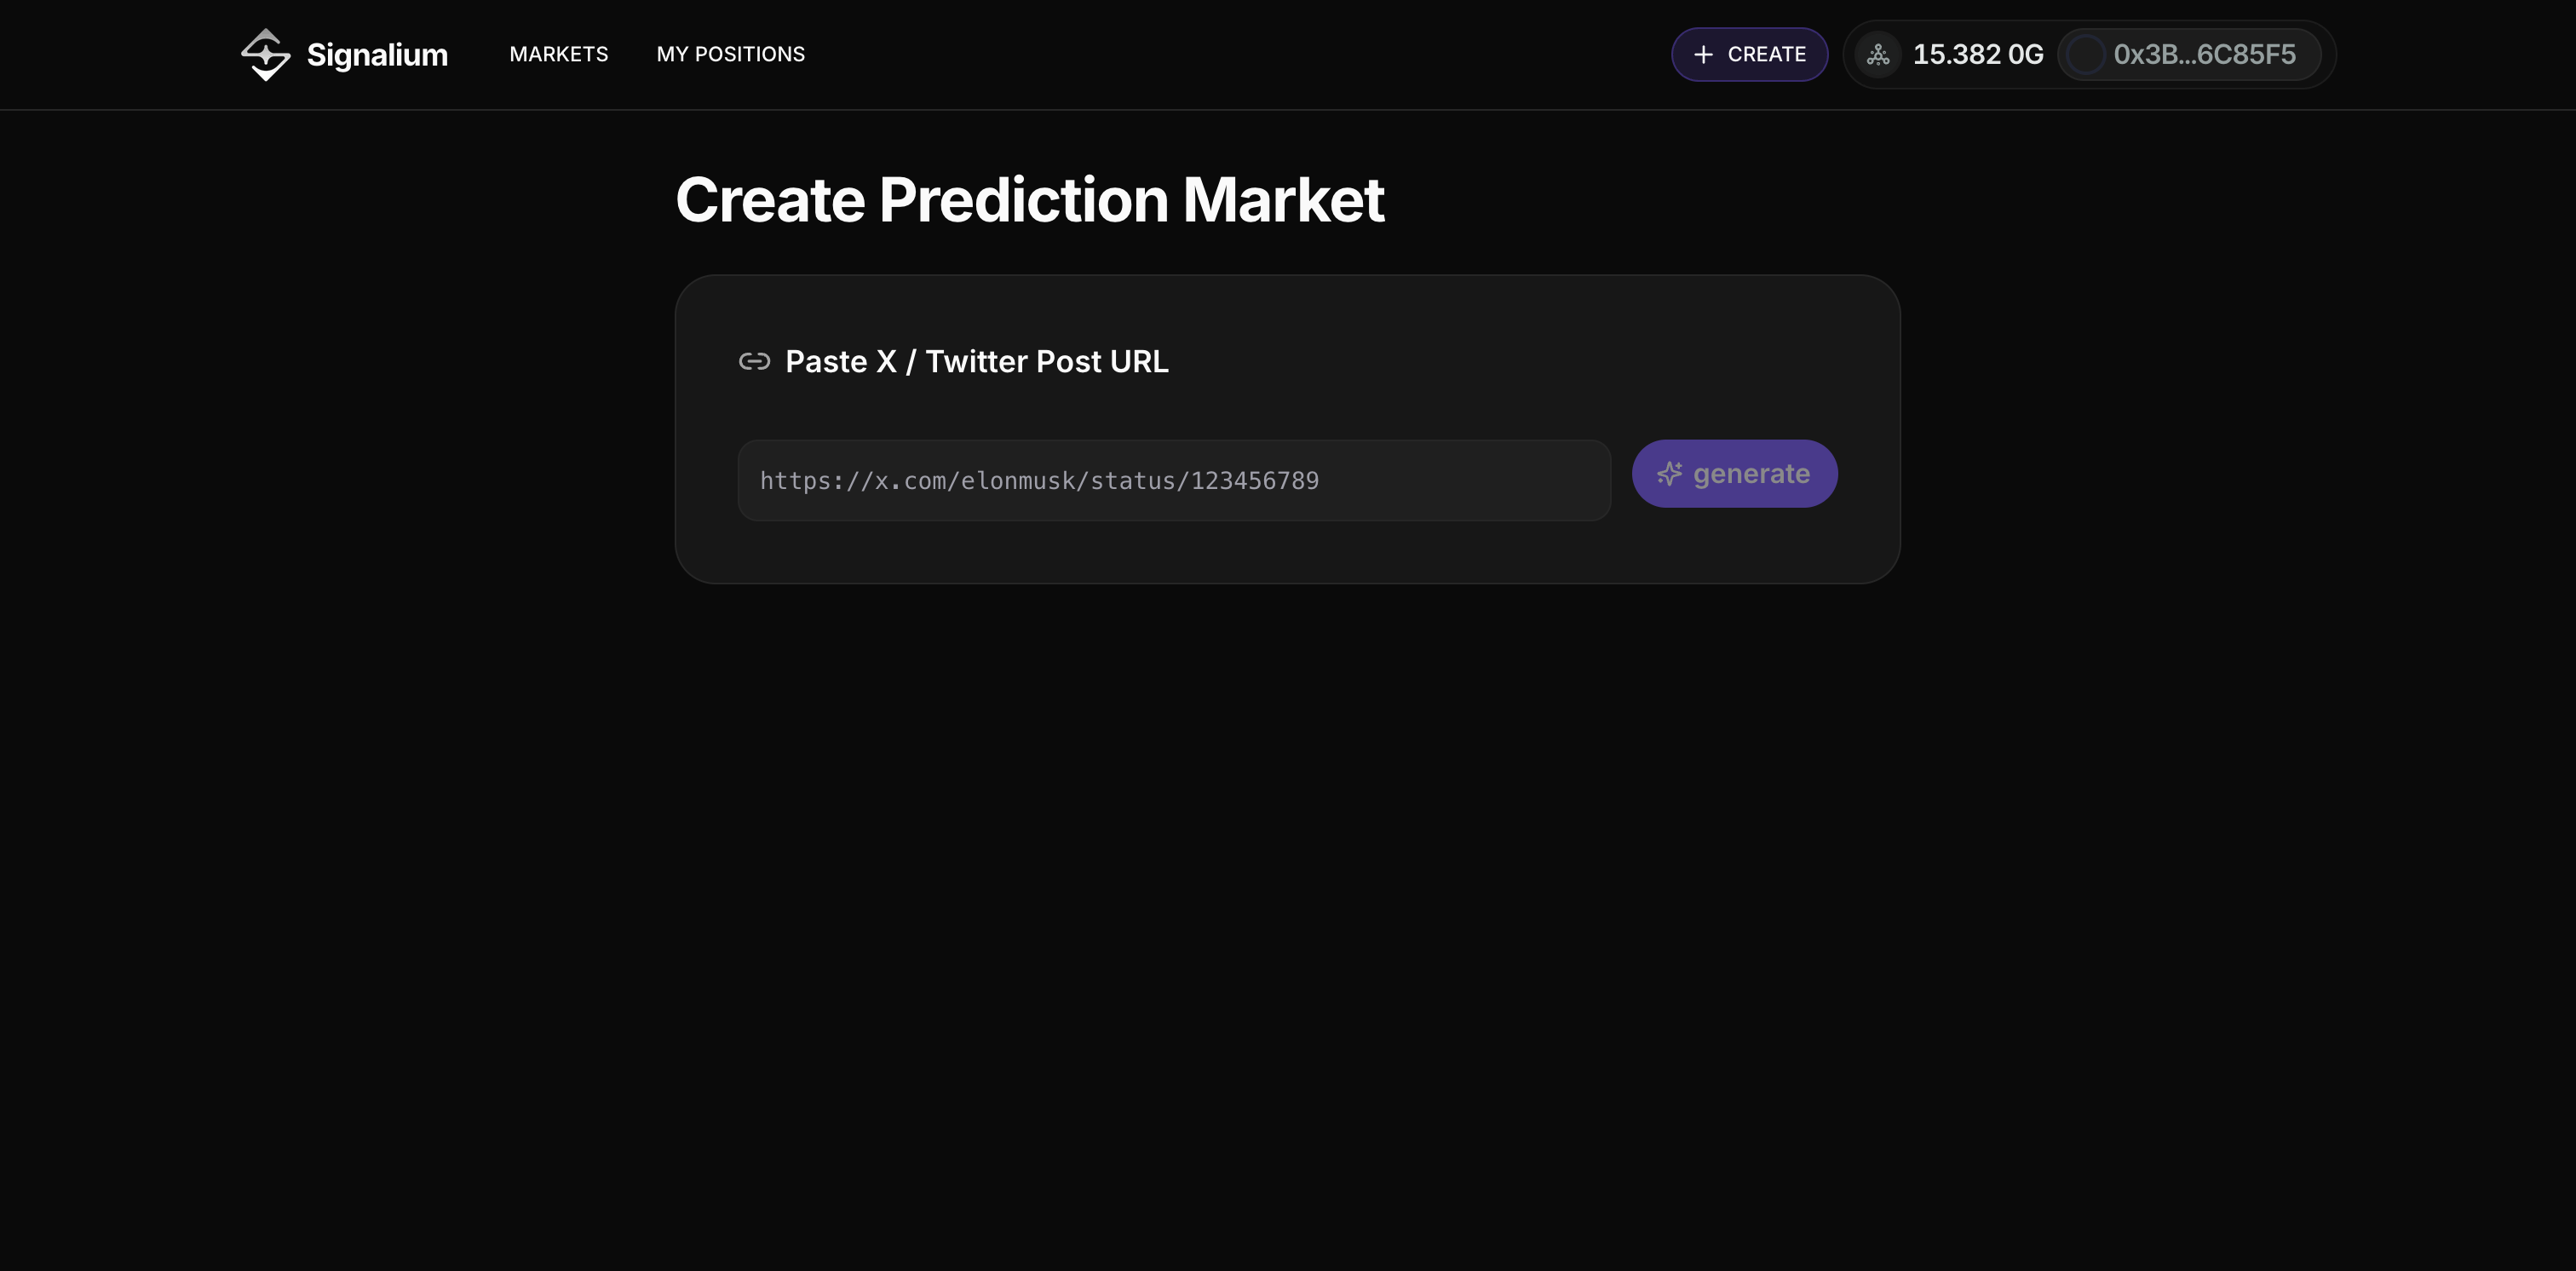Image resolution: width=2576 pixels, height=1271 pixels.
Task: Click the '0G' currency unit in balance
Action: pyautogui.click(x=2025, y=55)
